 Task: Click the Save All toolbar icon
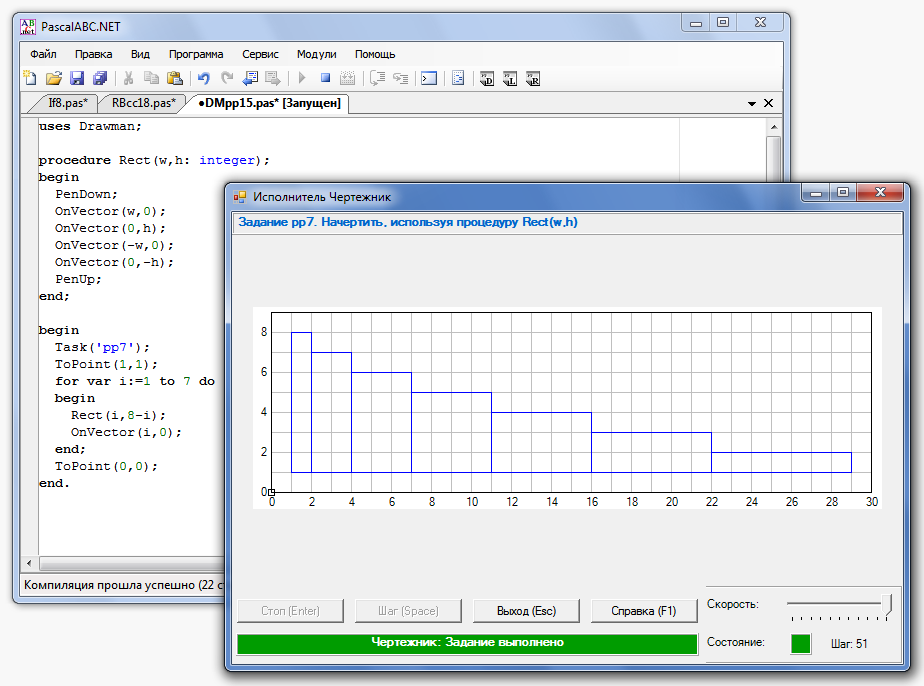pos(100,78)
